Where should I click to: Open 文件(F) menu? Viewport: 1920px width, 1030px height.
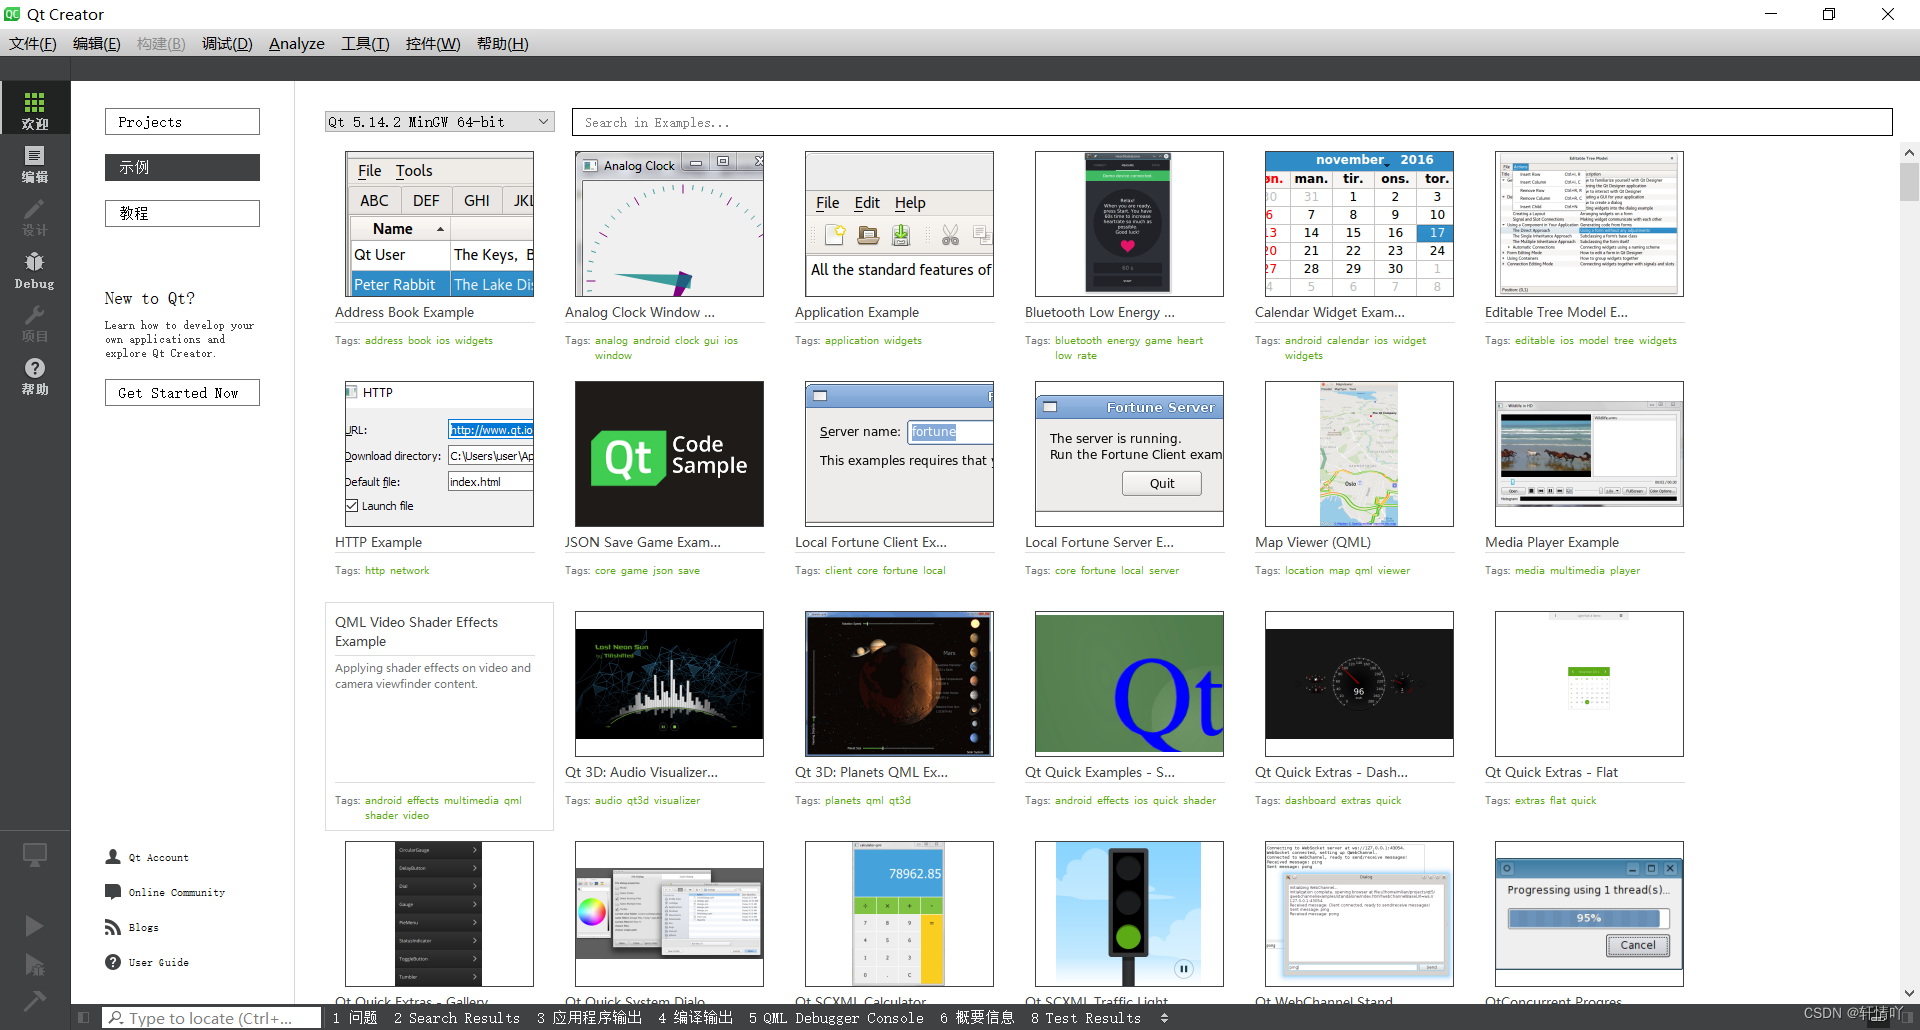point(33,43)
